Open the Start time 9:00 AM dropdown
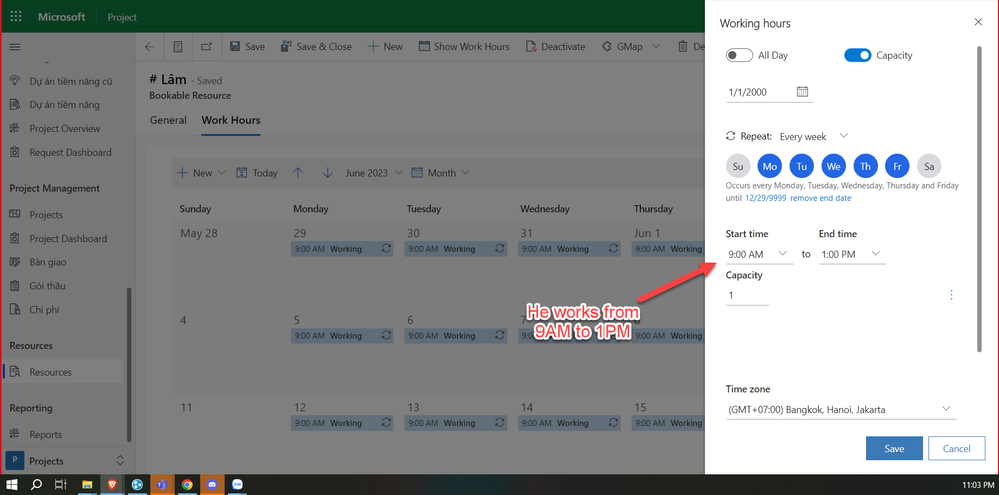This screenshot has width=999, height=495. (x=759, y=254)
